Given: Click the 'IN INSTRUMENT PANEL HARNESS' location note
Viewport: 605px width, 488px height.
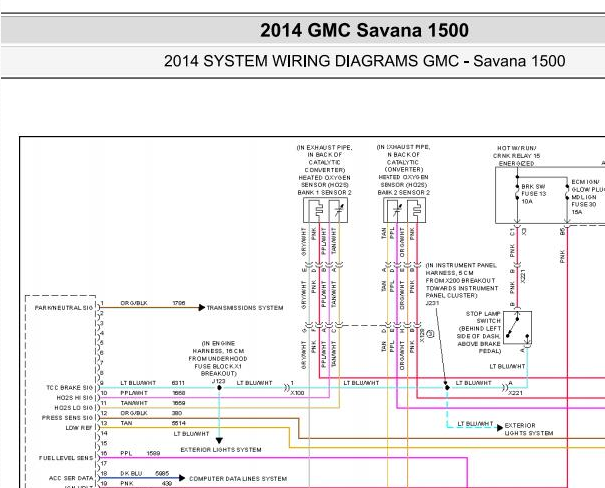Looking at the screenshot, I should (x=462, y=280).
